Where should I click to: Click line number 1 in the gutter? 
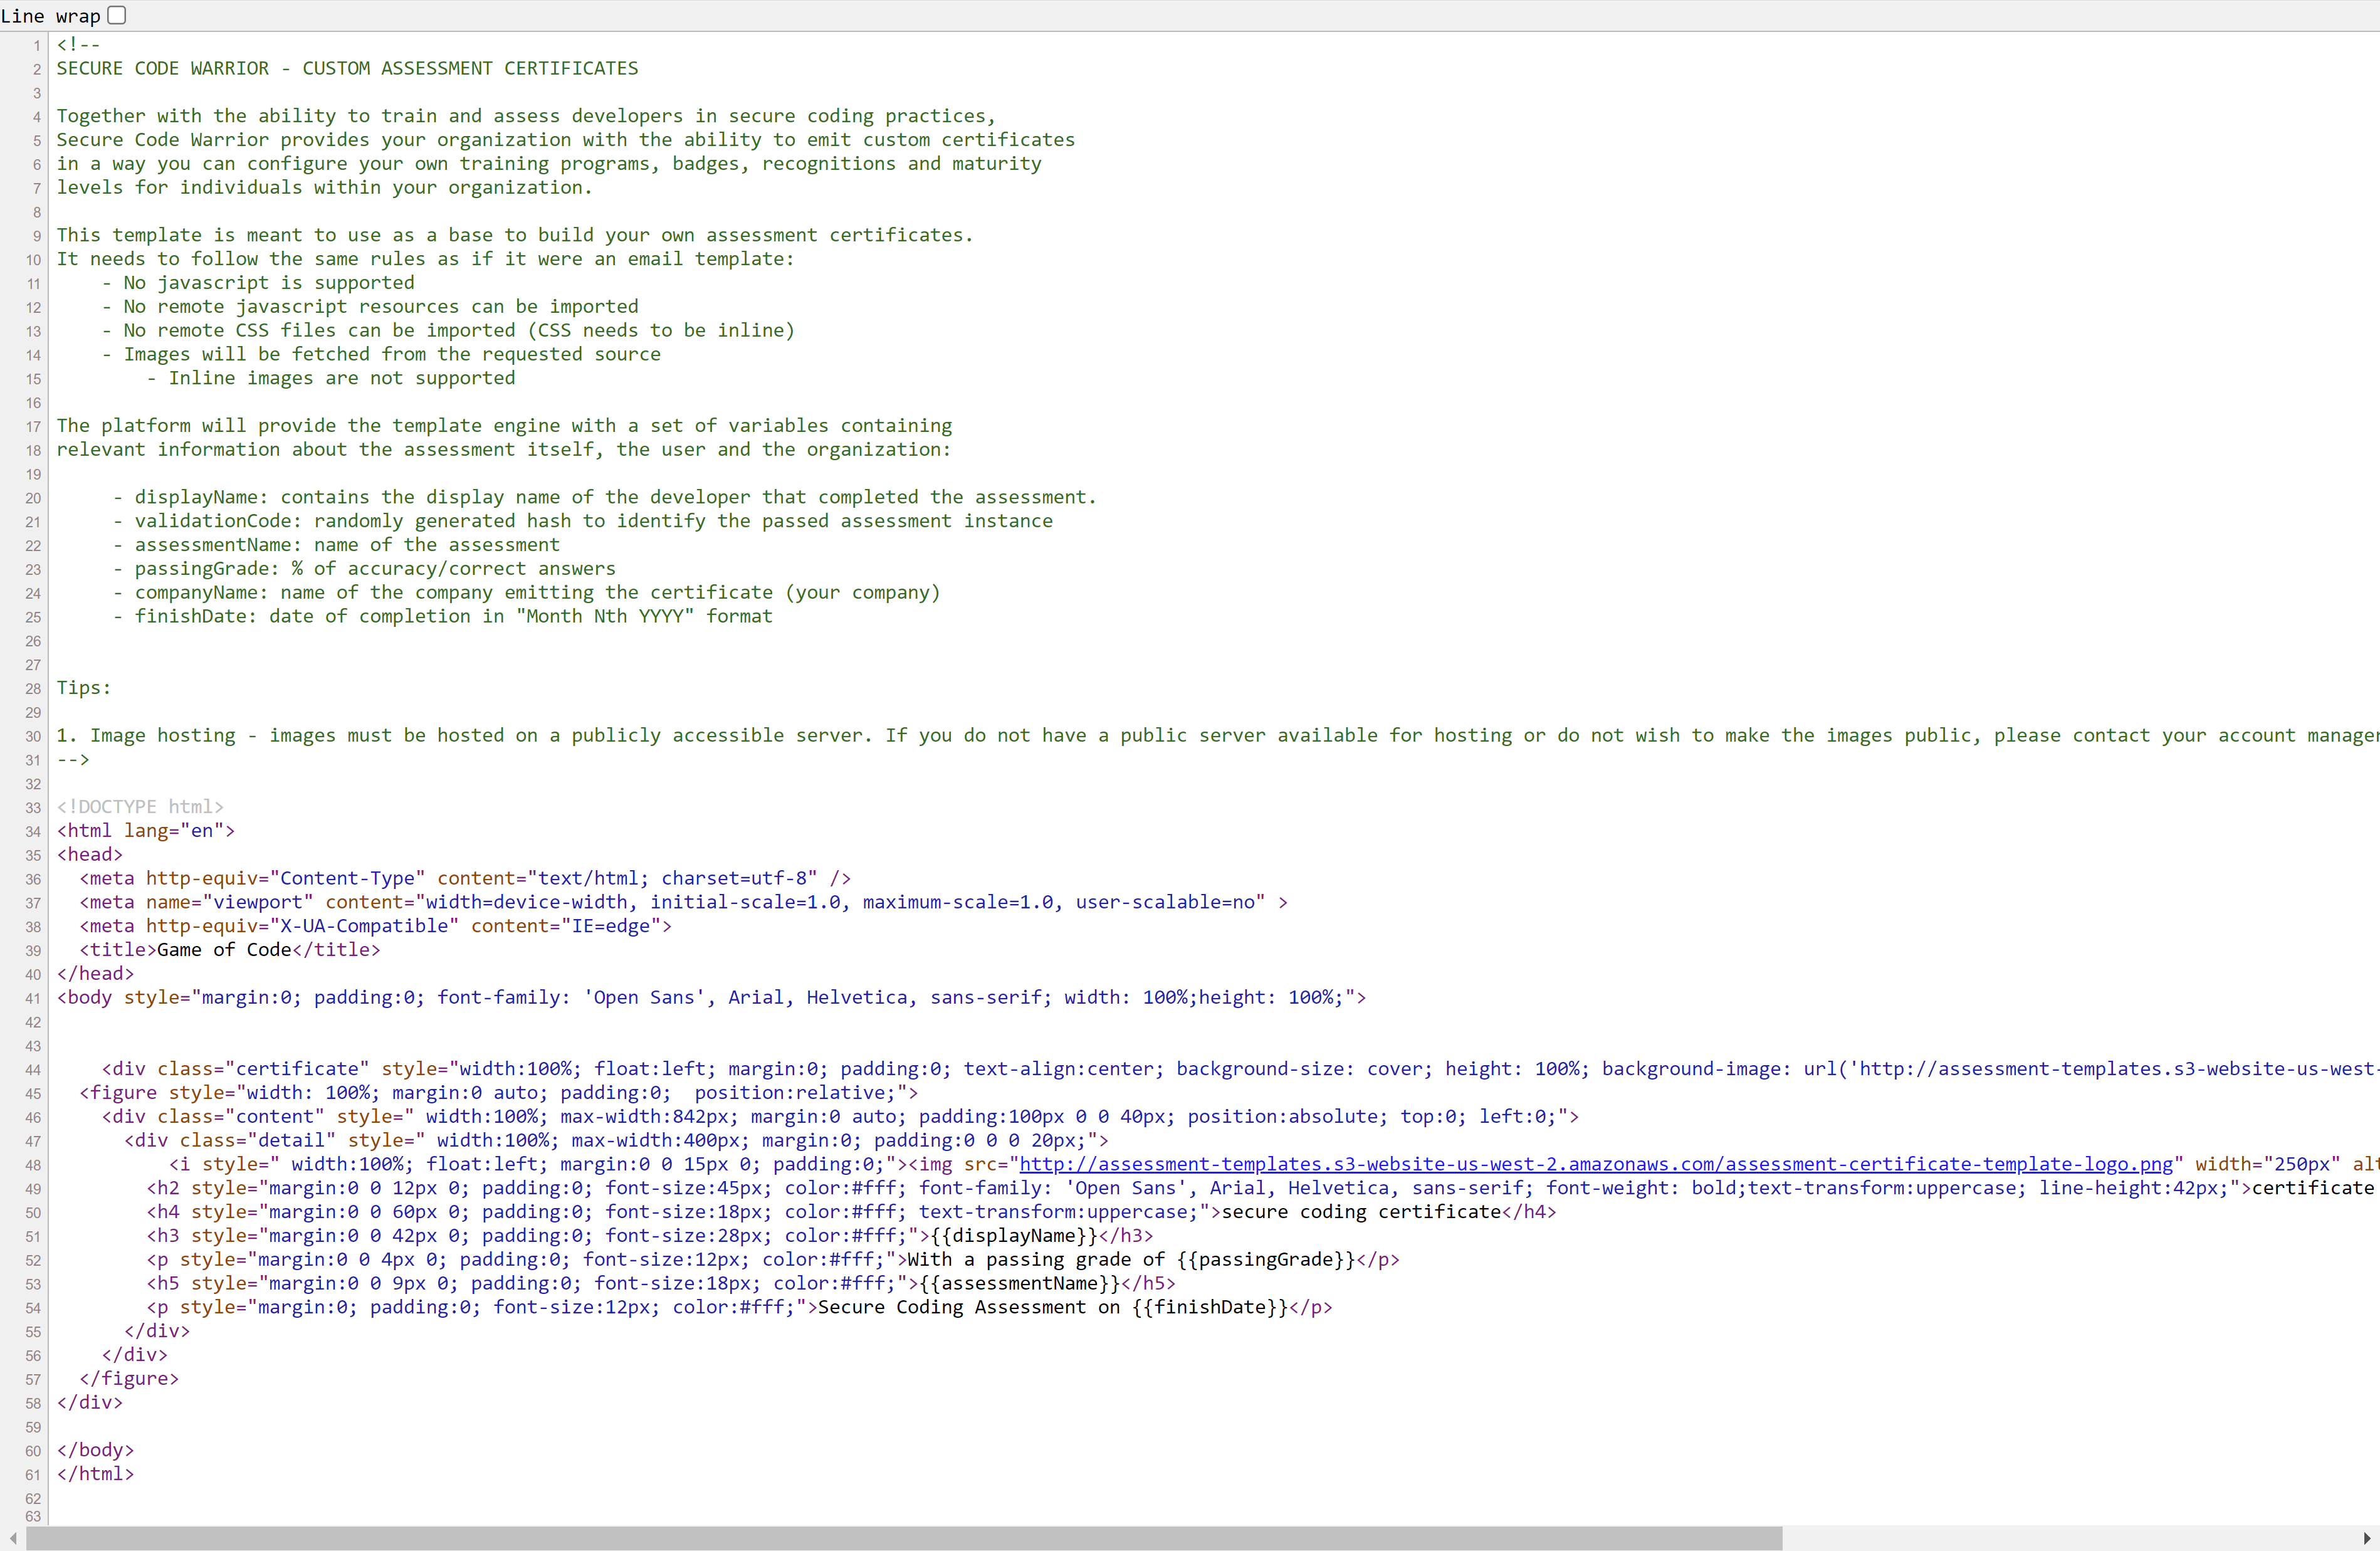click(36, 46)
